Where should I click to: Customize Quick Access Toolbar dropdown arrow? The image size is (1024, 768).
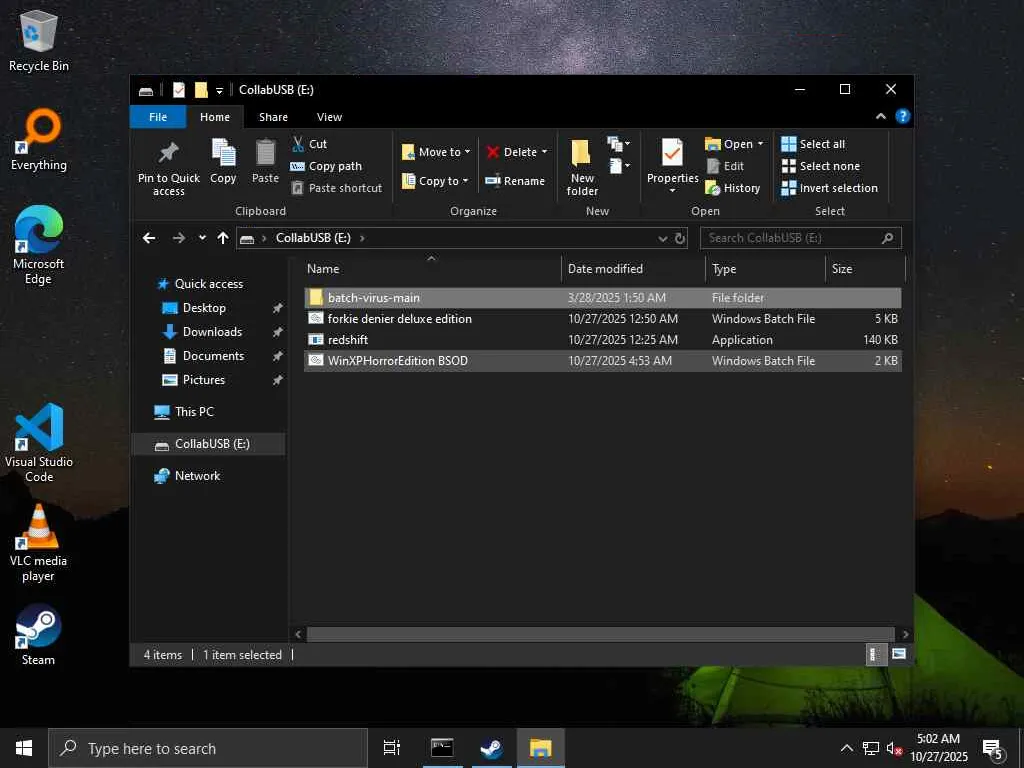pyautogui.click(x=219, y=90)
